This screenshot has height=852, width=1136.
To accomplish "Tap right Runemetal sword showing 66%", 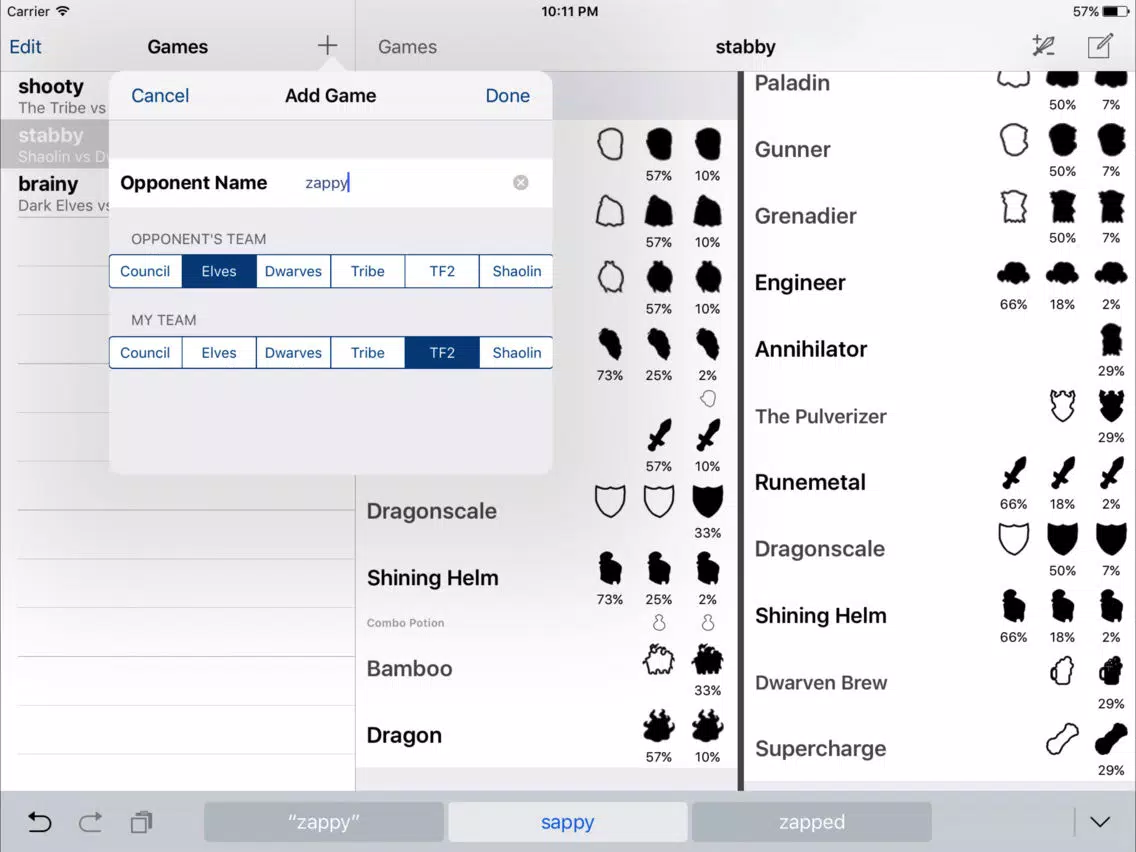I will (1013, 473).
